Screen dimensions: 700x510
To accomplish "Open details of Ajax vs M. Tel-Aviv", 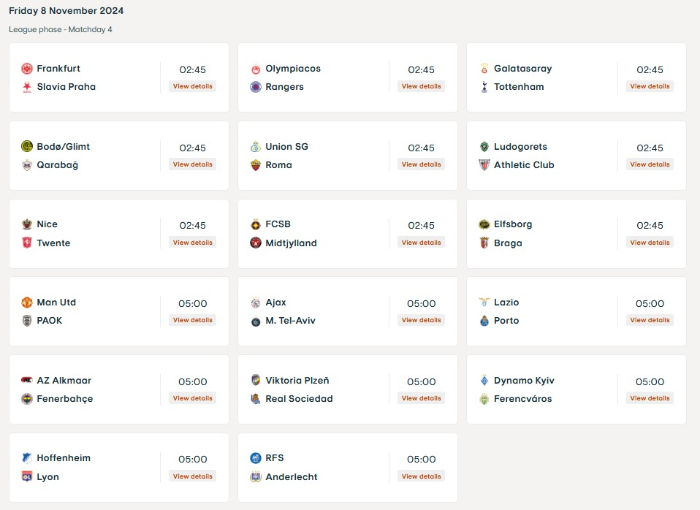I will pyautogui.click(x=421, y=320).
